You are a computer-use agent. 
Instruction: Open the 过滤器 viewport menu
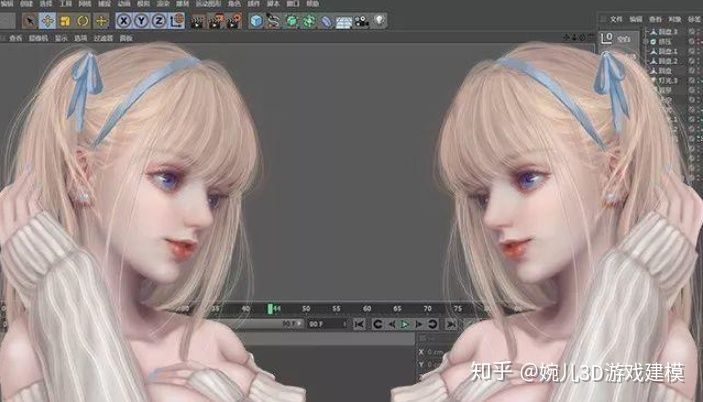click(x=103, y=39)
